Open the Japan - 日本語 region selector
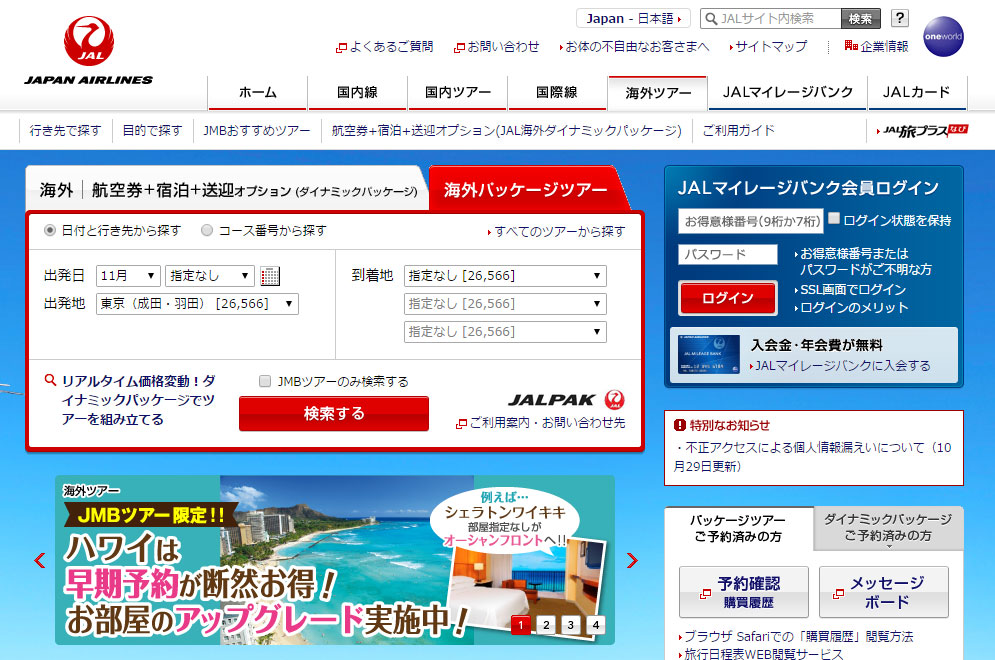The image size is (995, 660). pyautogui.click(x=633, y=18)
